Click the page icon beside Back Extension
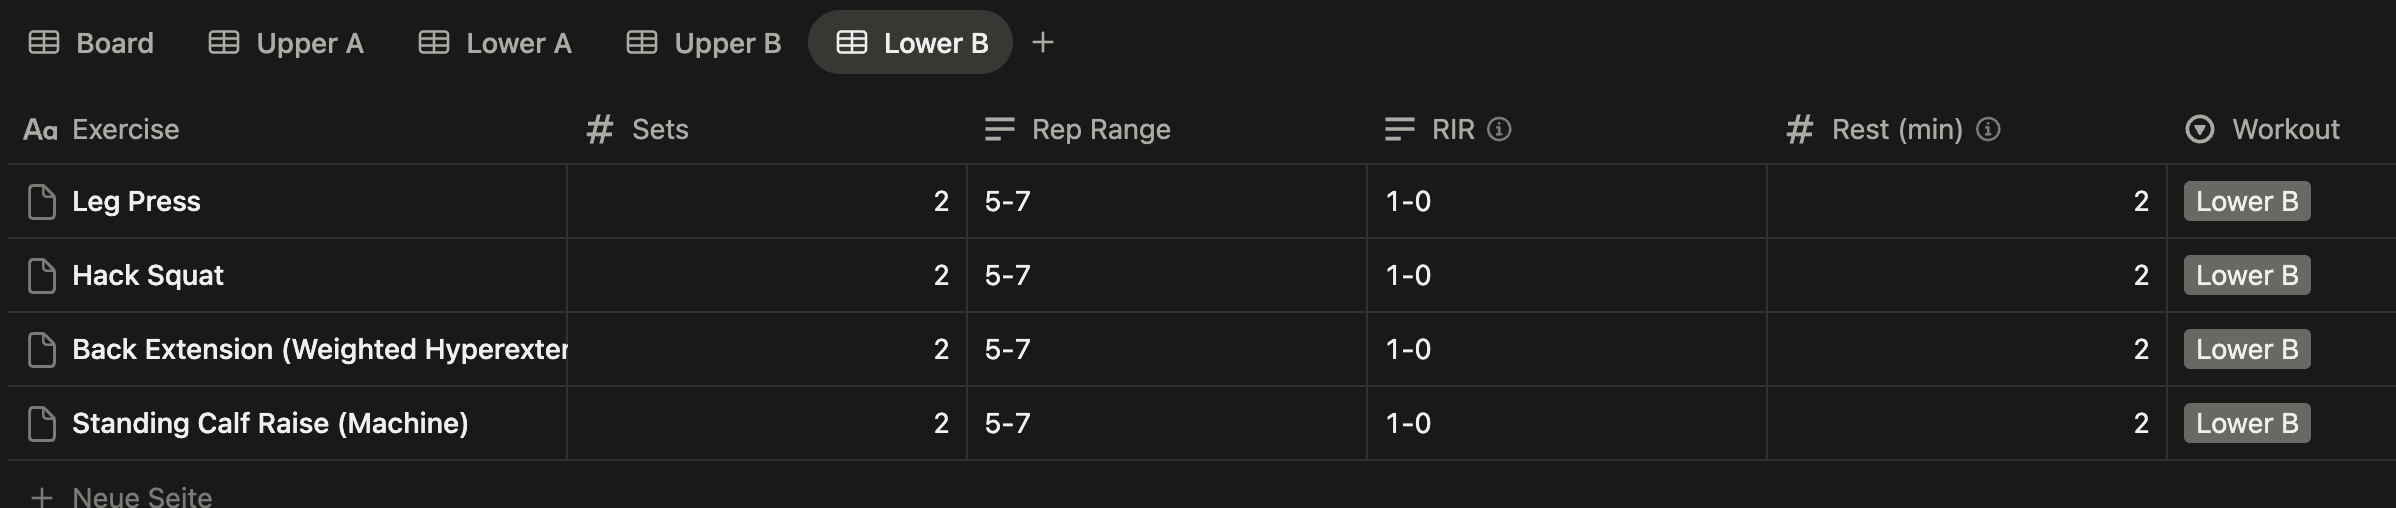This screenshot has height=508, width=2396. [42, 350]
